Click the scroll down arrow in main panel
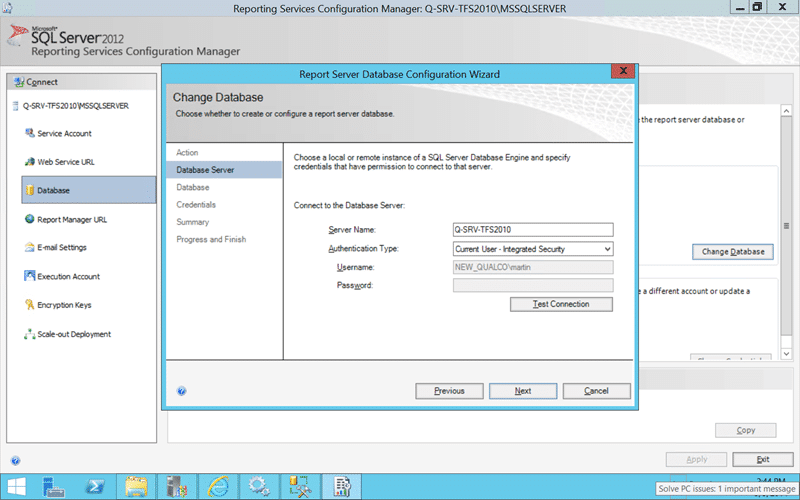The image size is (800, 500). tap(786, 354)
